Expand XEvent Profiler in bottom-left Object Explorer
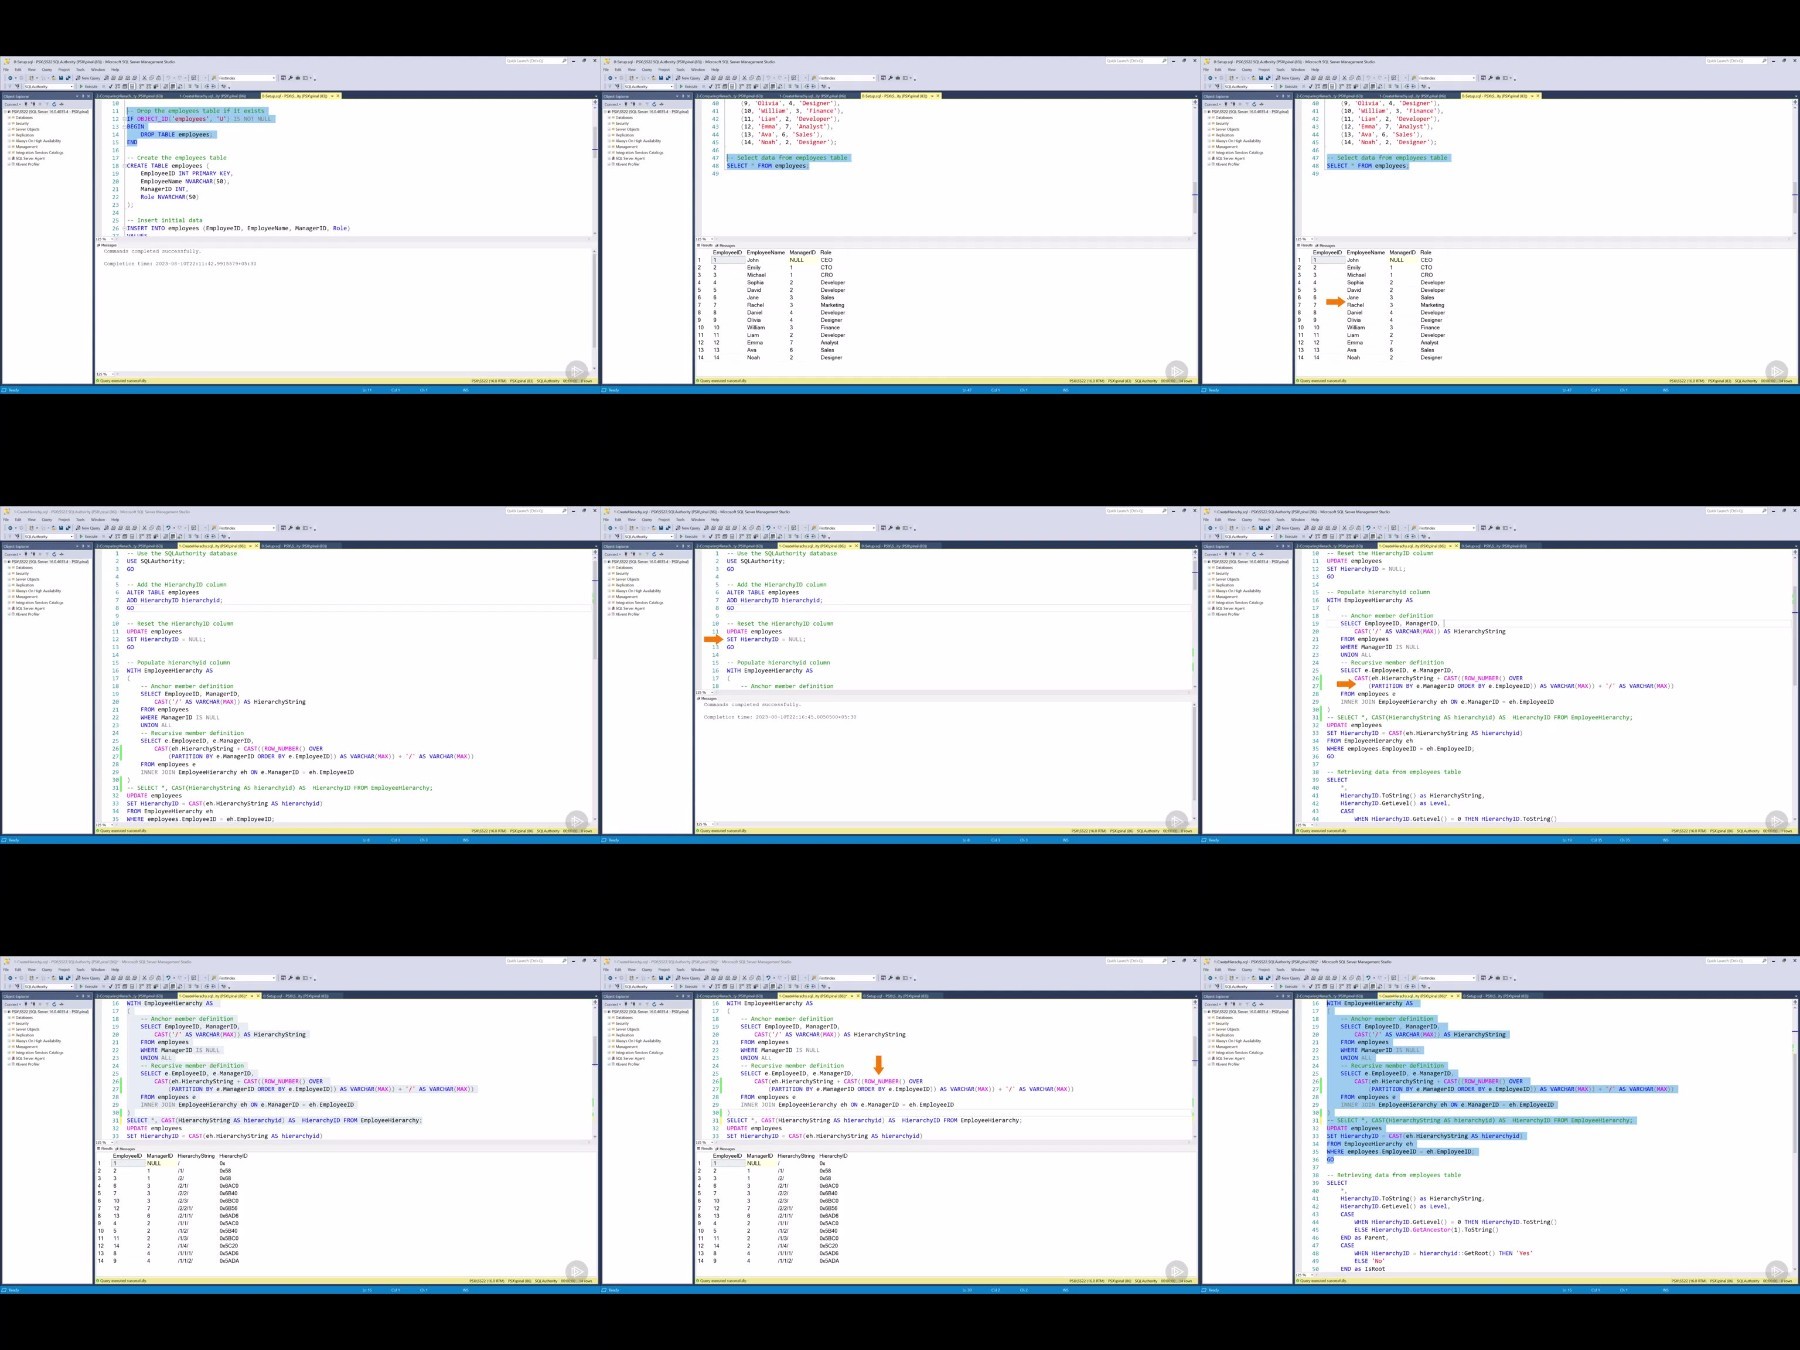Image resolution: width=1800 pixels, height=1350 pixels. point(9,1064)
